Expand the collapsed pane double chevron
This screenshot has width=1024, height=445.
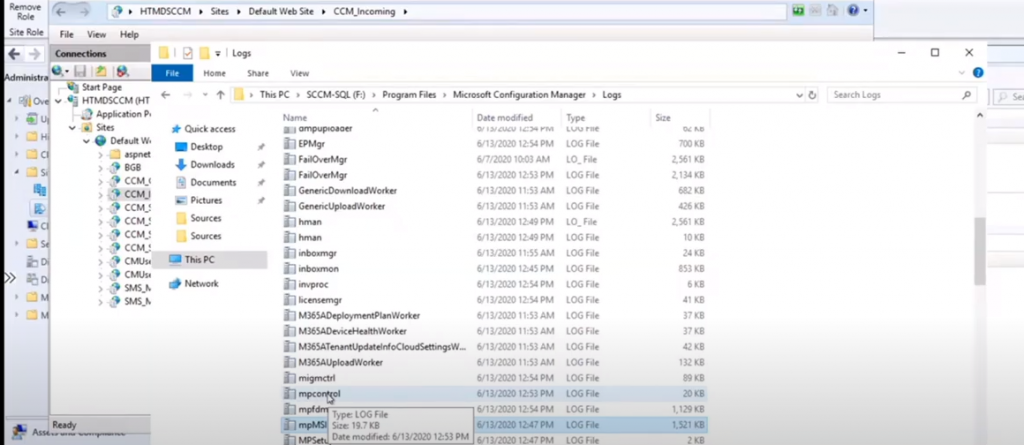pyautogui.click(x=10, y=278)
